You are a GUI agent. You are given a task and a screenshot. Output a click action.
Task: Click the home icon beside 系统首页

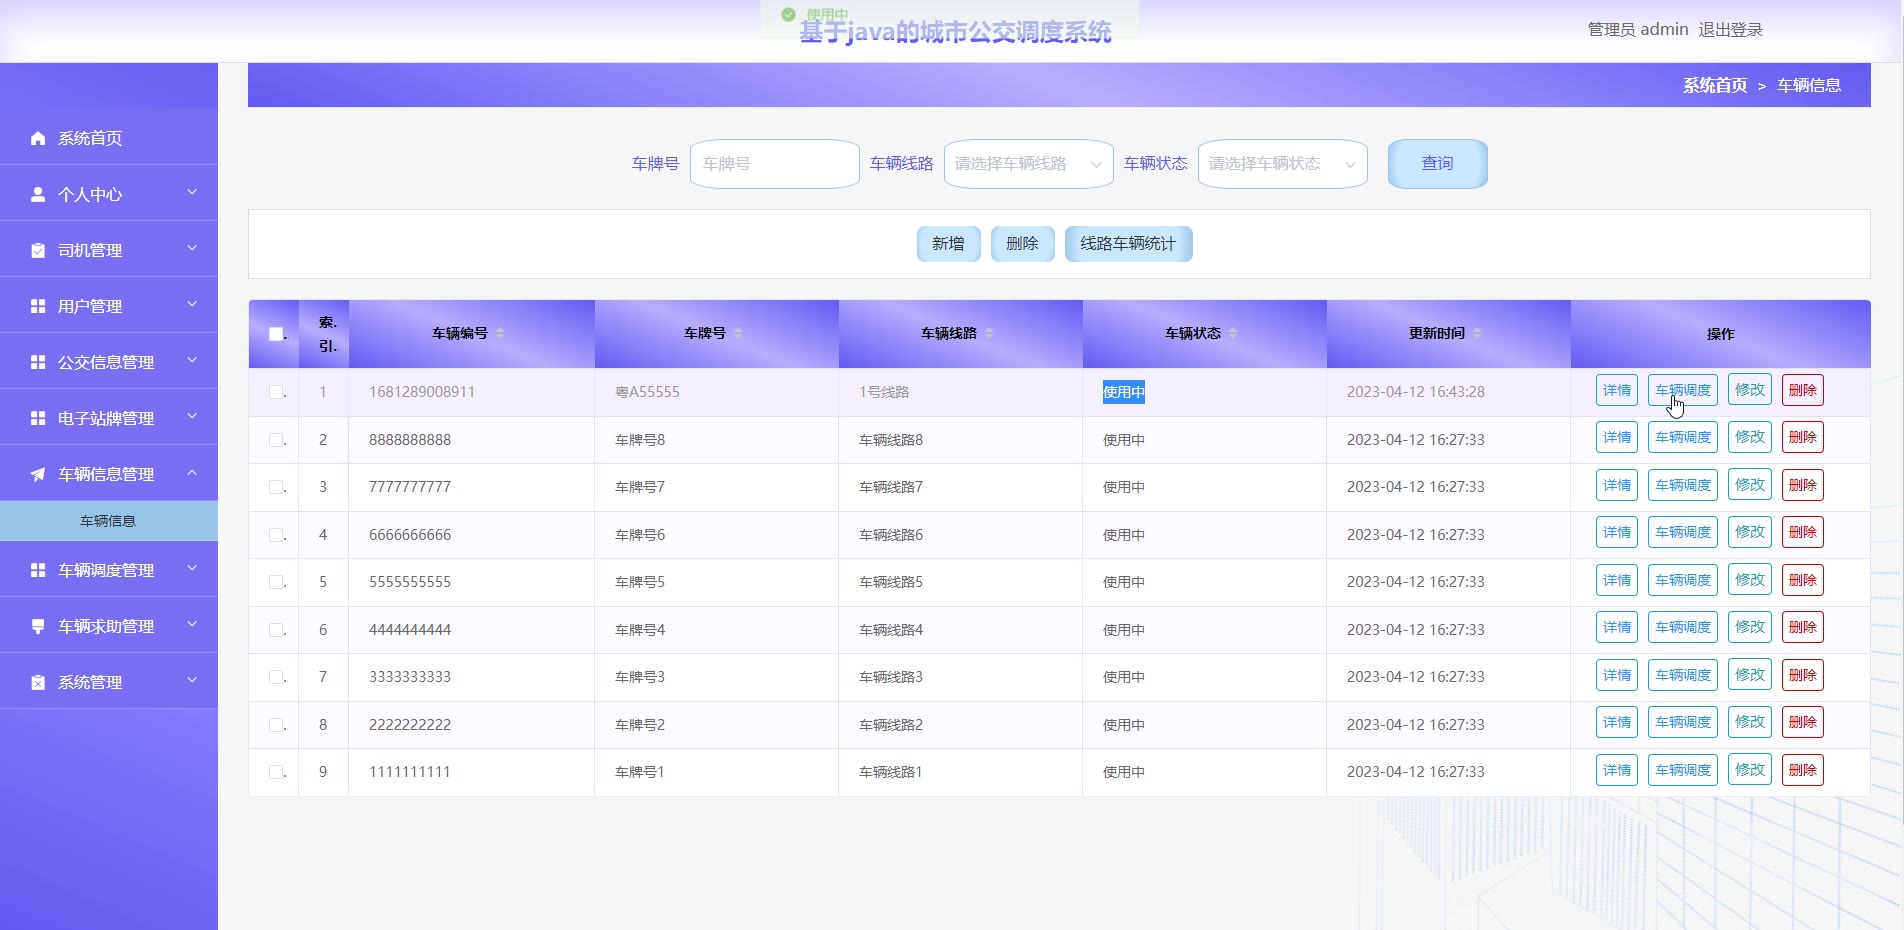point(38,138)
